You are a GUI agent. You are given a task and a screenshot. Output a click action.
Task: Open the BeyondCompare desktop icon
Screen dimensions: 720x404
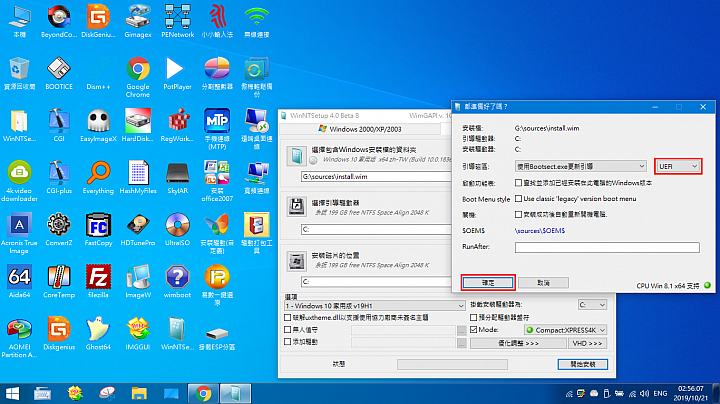pyautogui.click(x=59, y=22)
